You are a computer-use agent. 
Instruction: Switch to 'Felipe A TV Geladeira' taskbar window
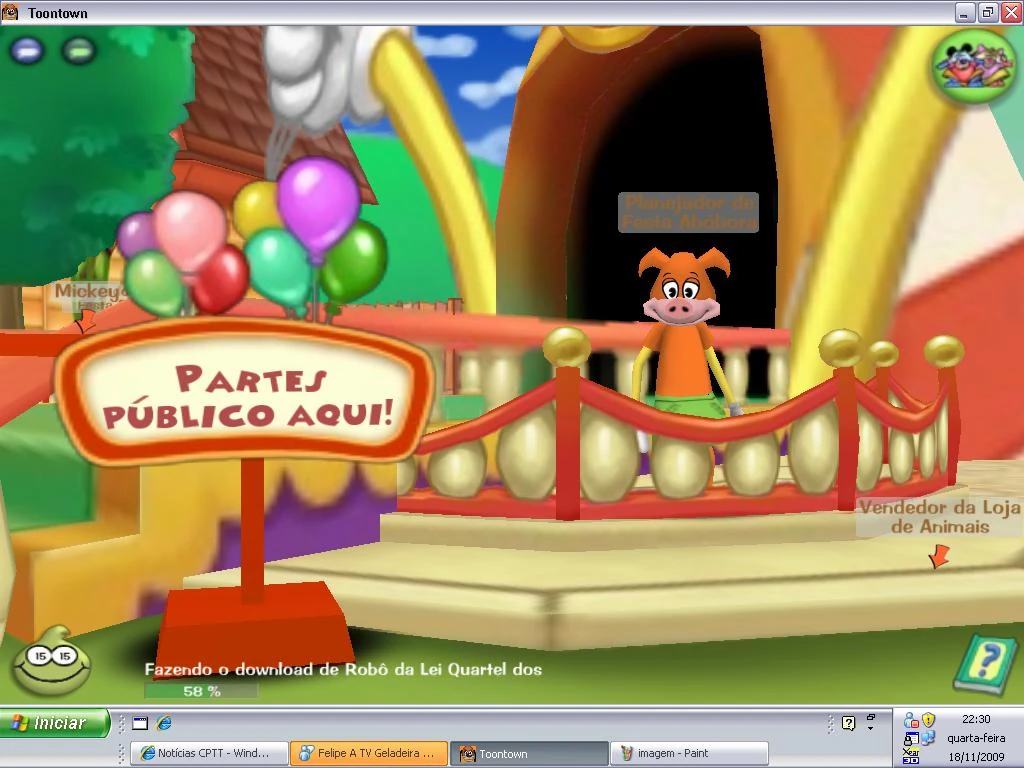coord(369,753)
